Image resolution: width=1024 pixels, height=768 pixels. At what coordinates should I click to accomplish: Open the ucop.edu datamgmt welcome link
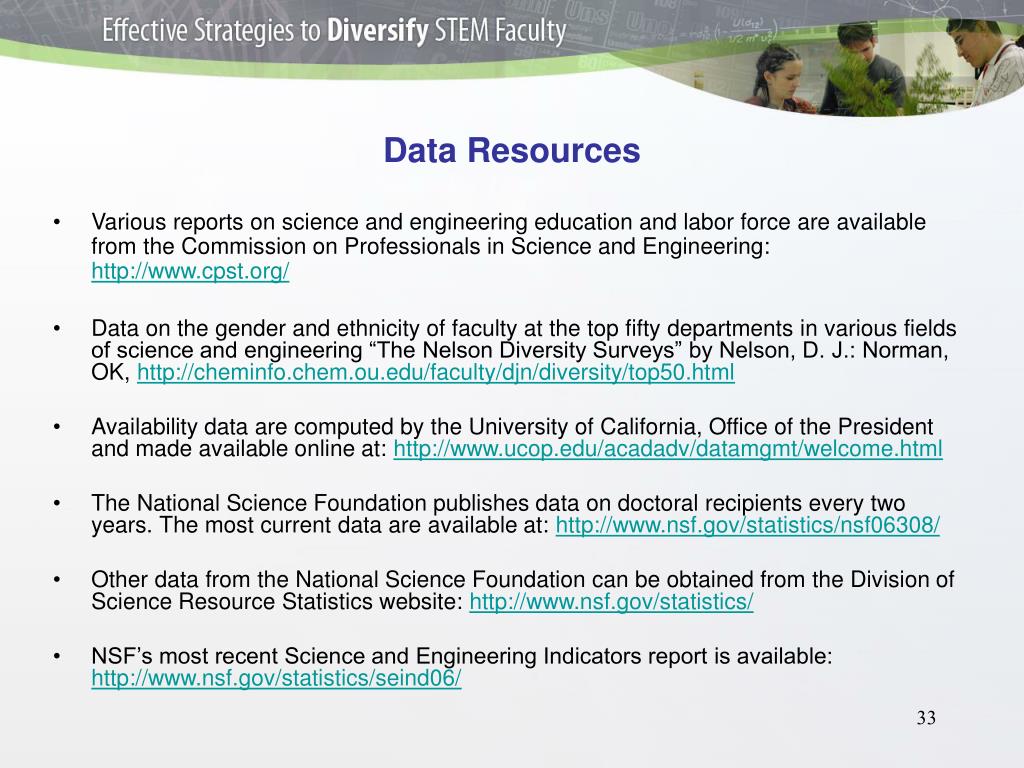[x=667, y=449]
